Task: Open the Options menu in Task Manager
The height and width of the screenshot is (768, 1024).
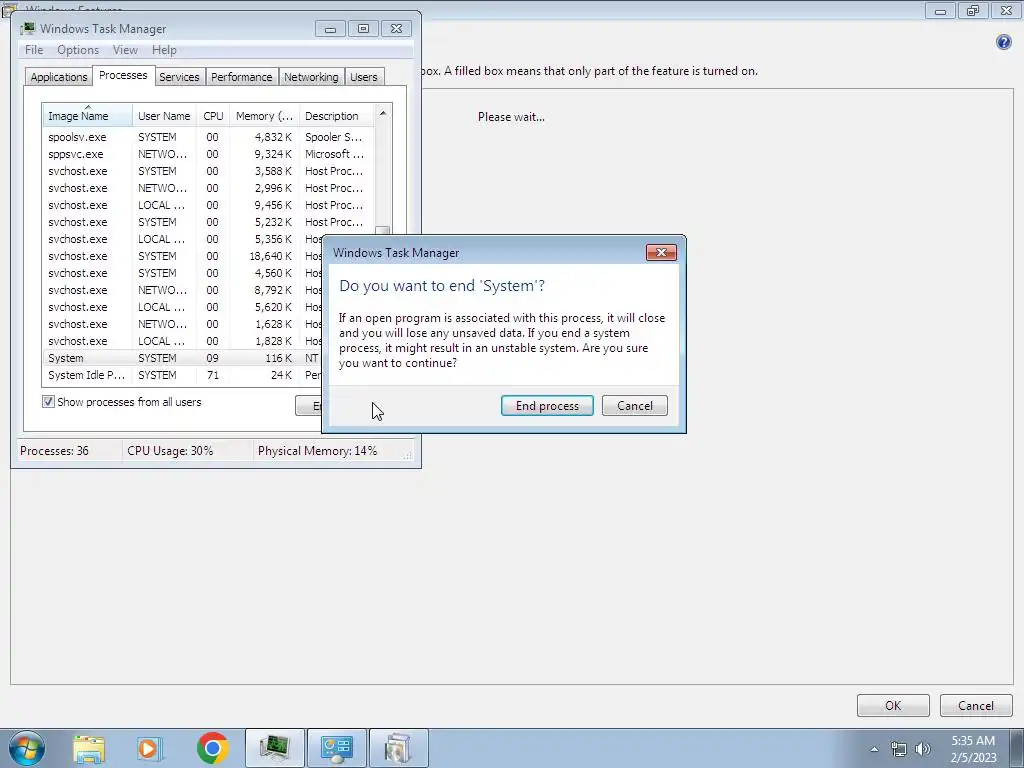Action: click(x=78, y=50)
